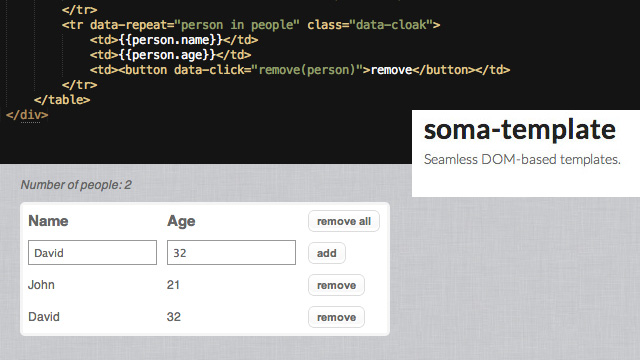Click the {{person.age}} code line
The width and height of the screenshot is (640, 360).
point(170,55)
